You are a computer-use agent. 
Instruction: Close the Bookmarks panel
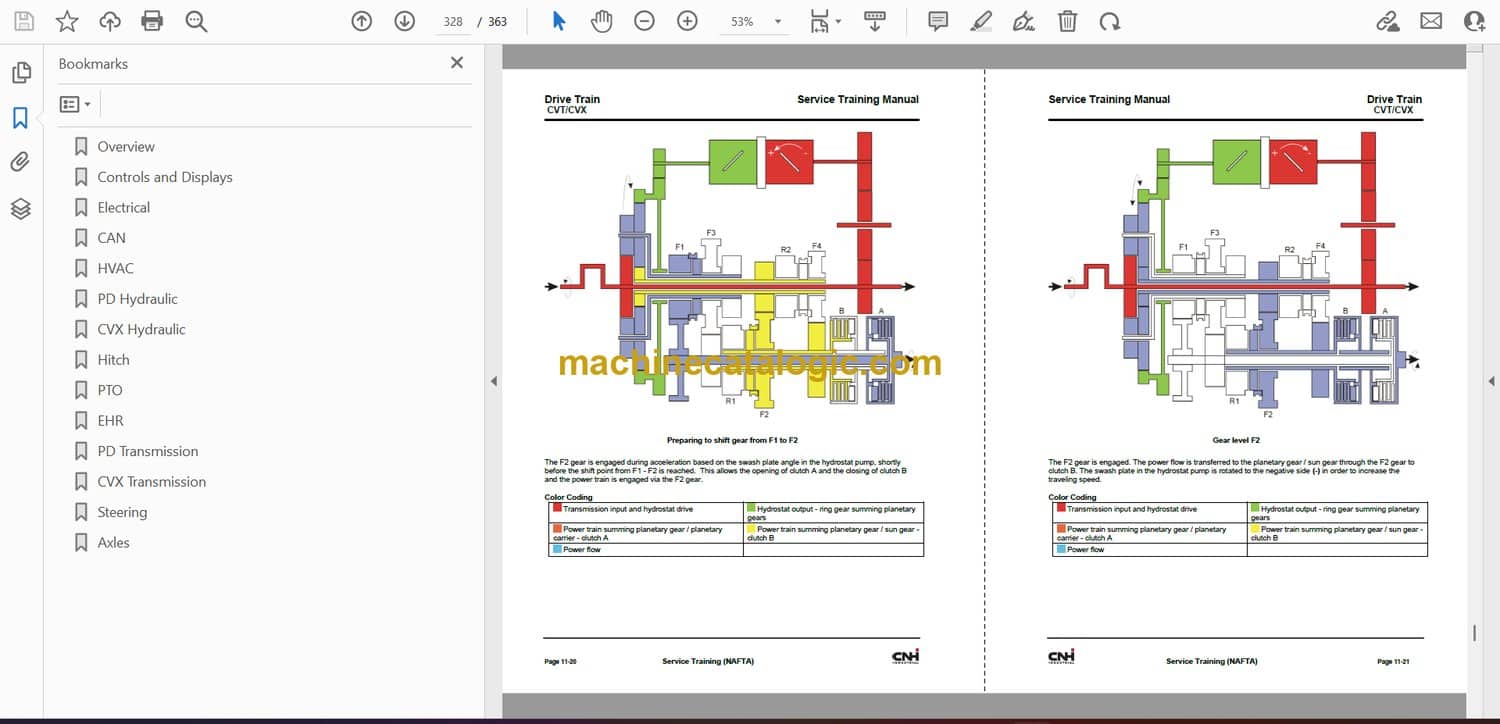(457, 63)
